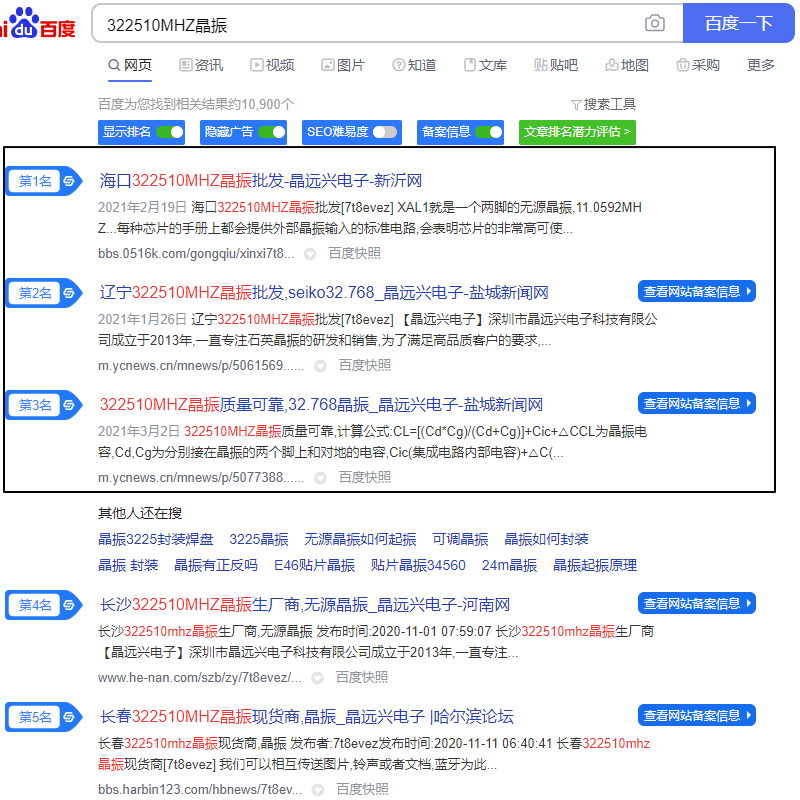Click 查看网站备案信息 for the 第2名 result
The height and width of the screenshot is (800, 800).
[696, 291]
